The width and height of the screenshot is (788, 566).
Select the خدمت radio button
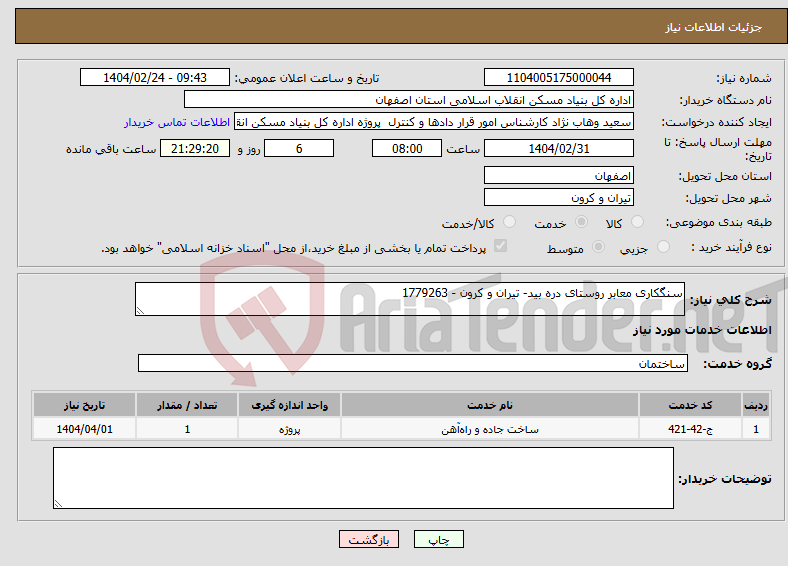(x=581, y=222)
